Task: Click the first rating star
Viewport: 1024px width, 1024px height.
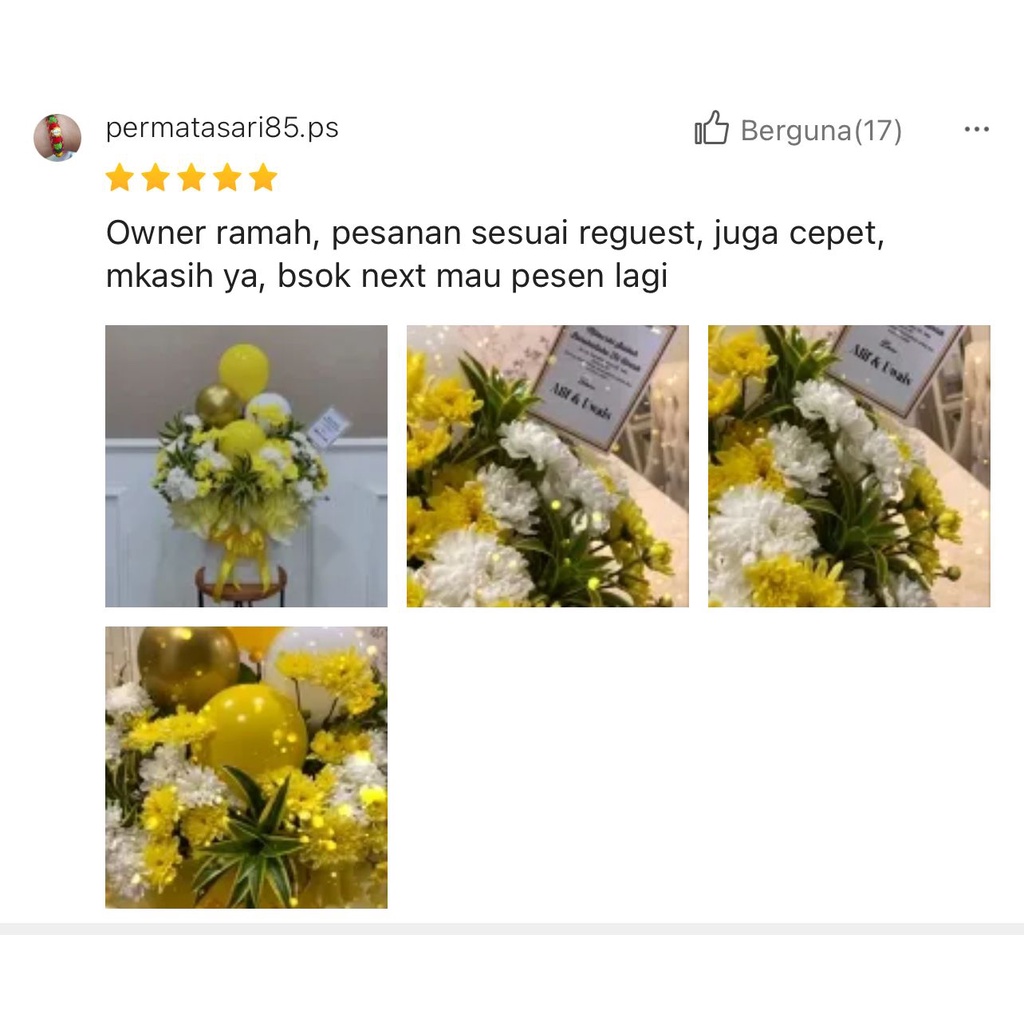Action: (x=120, y=178)
